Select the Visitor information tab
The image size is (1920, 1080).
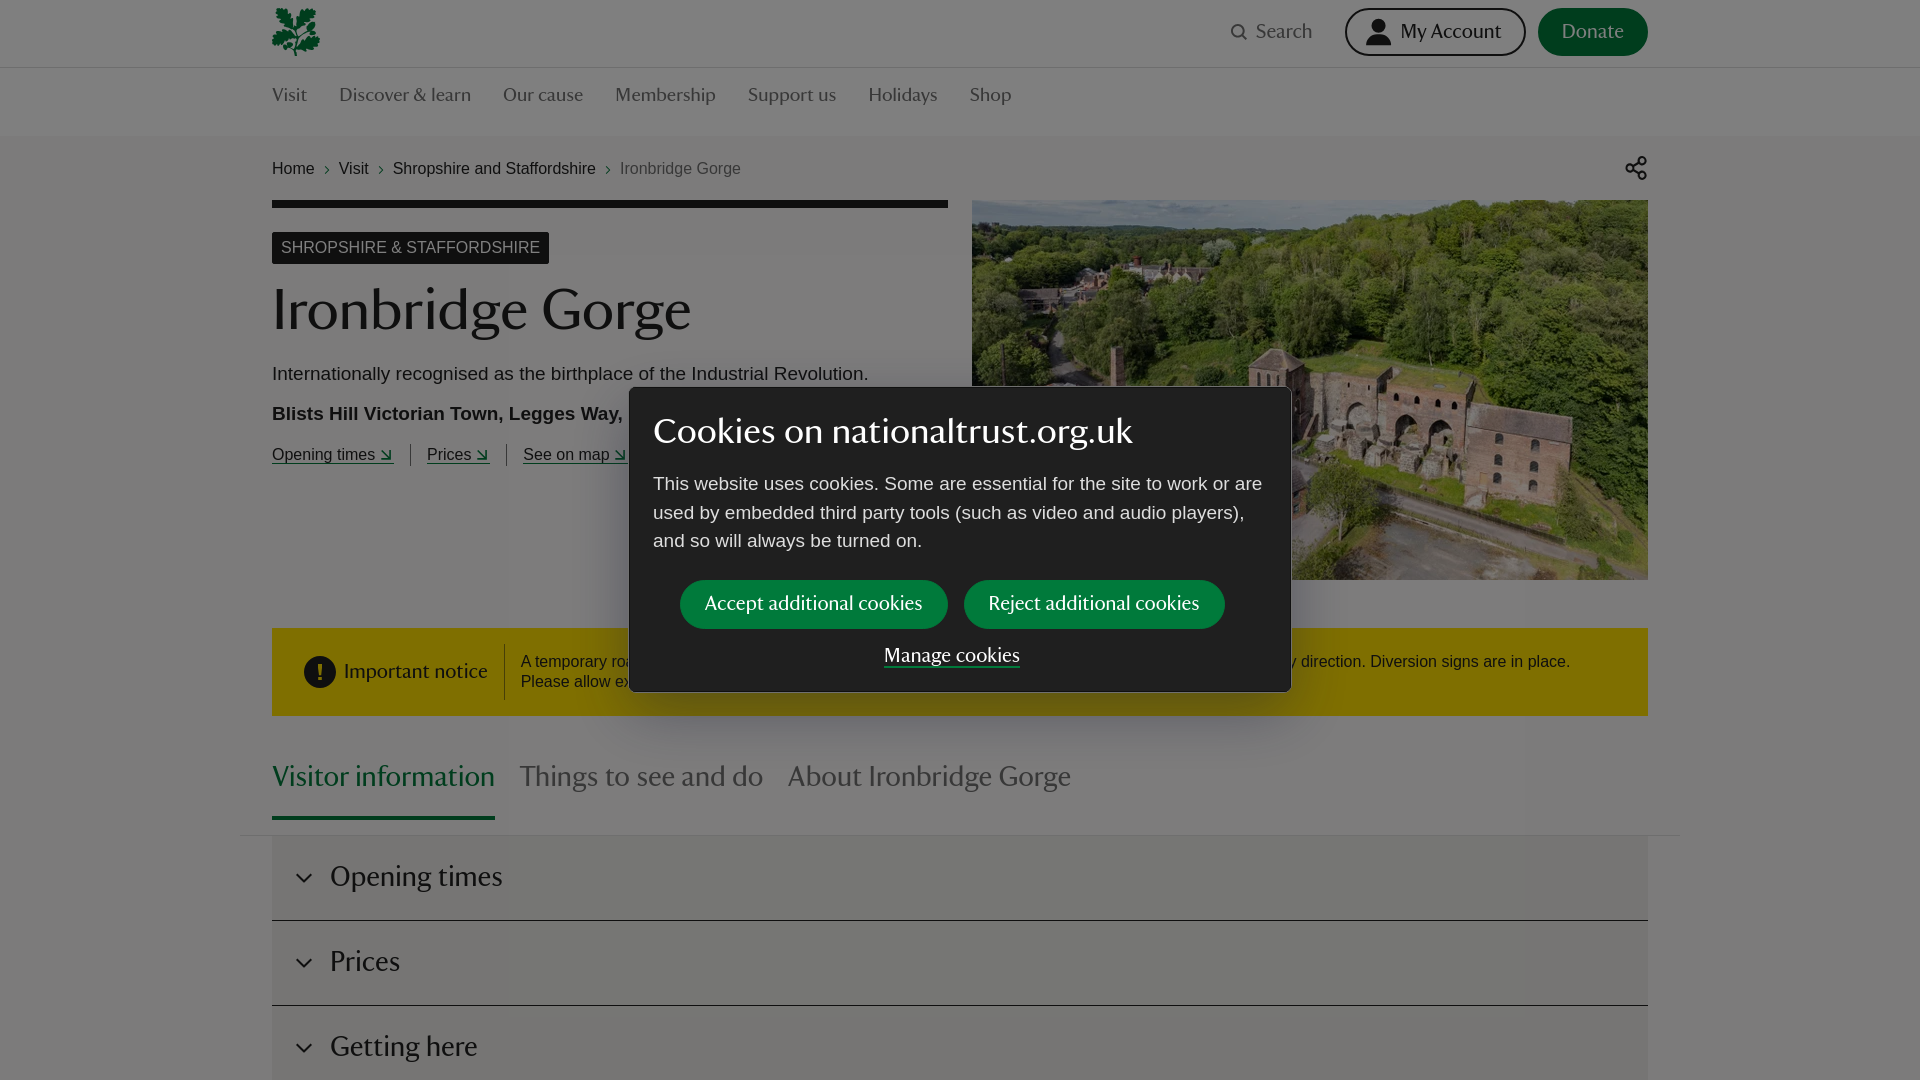(x=383, y=778)
